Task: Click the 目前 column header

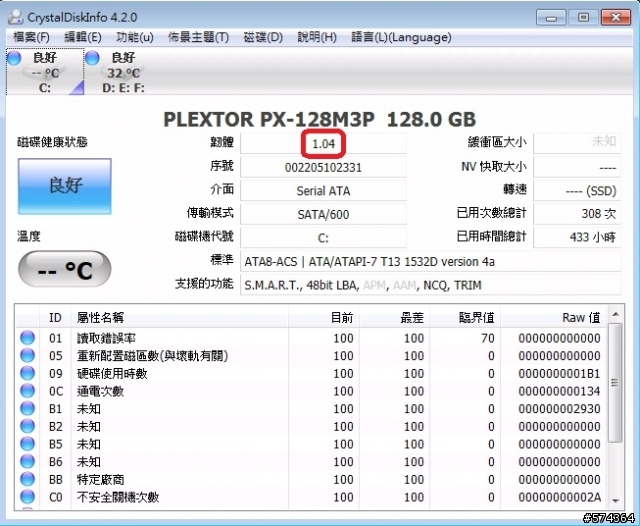Action: tap(324, 317)
